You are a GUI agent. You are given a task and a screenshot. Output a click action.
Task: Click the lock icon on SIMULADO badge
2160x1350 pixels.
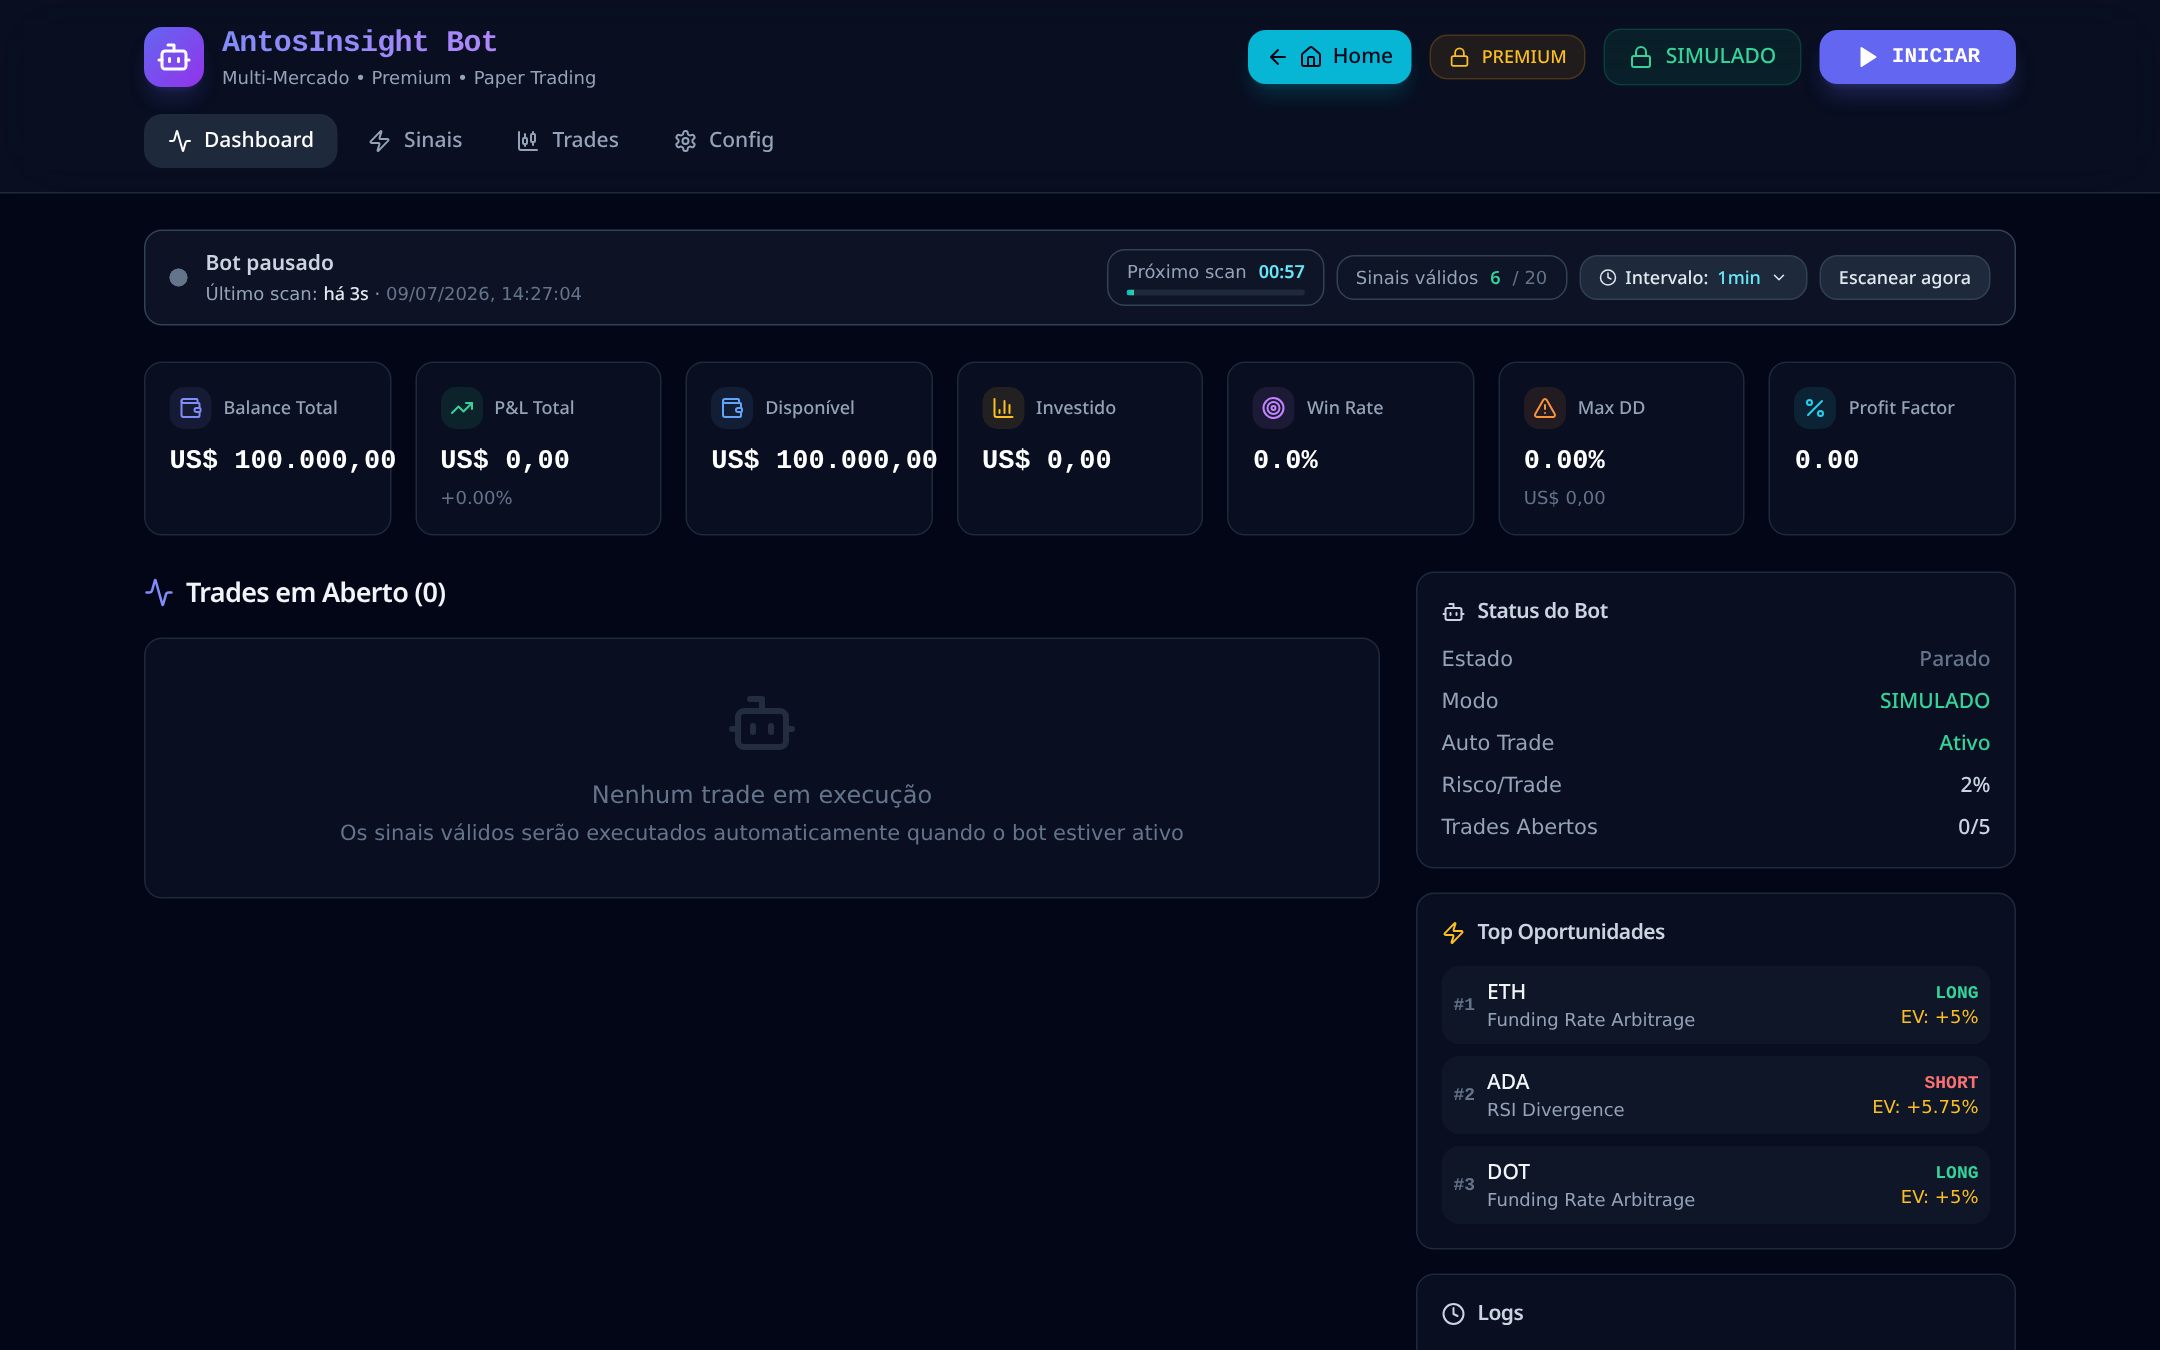click(x=1641, y=57)
